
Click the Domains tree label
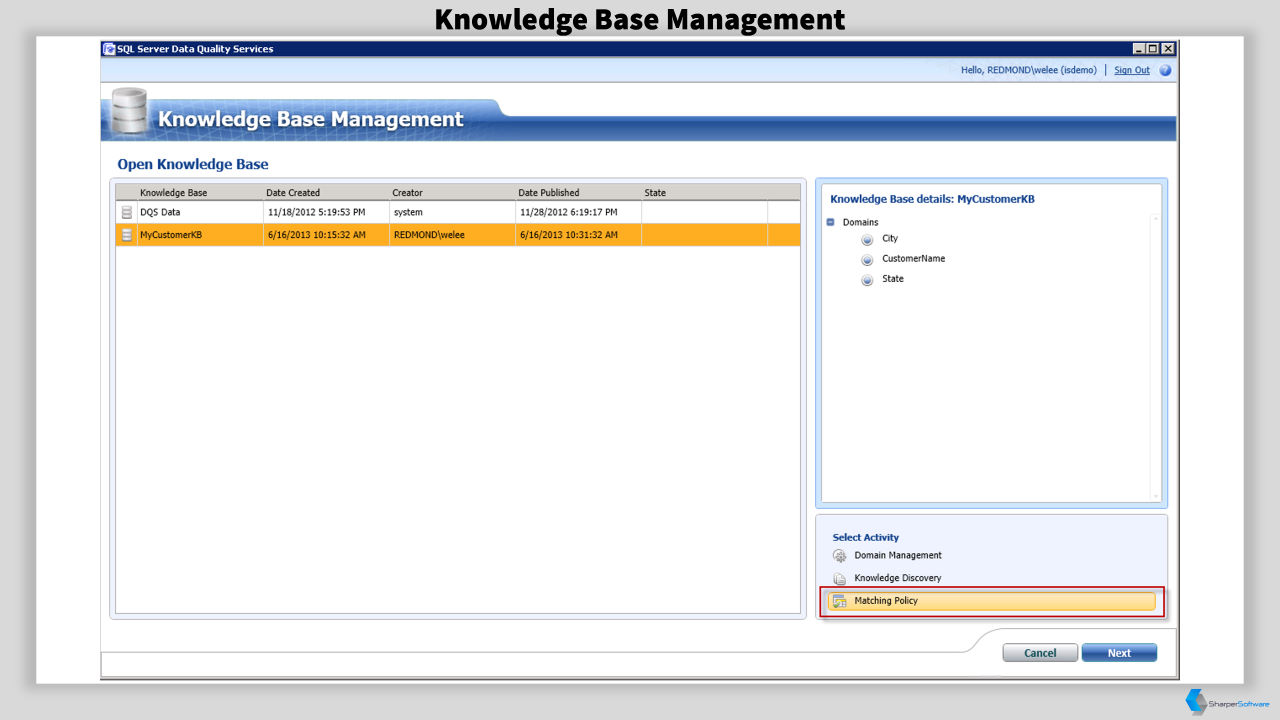[x=860, y=222]
